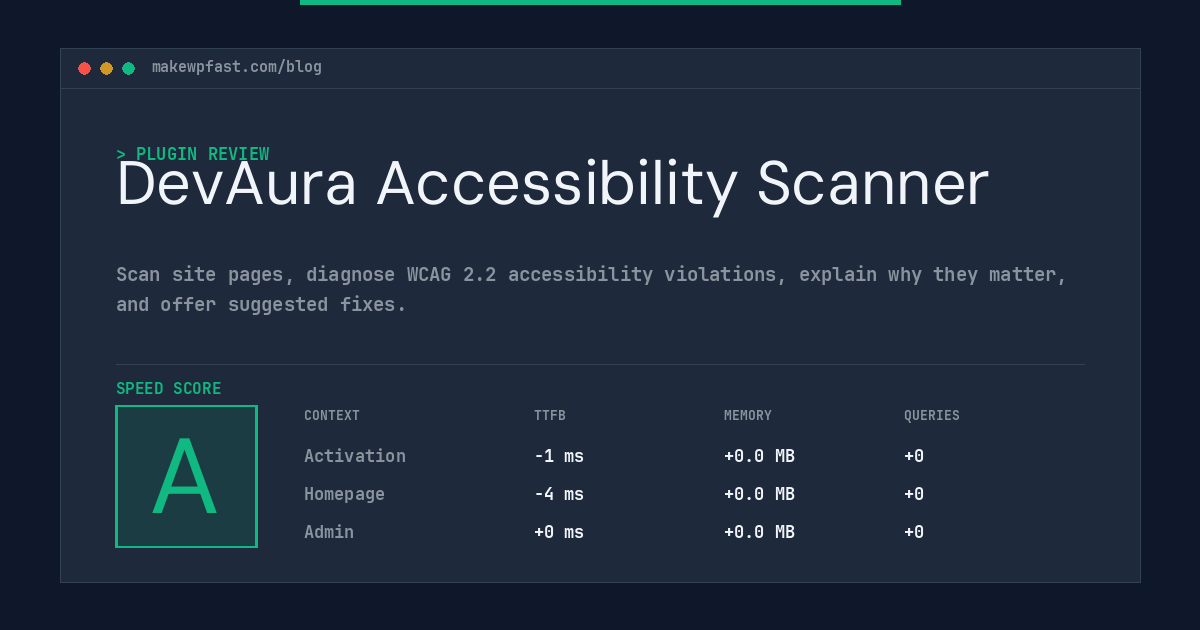Select the Homepage row label
The width and height of the screenshot is (1200, 630).
344,494
